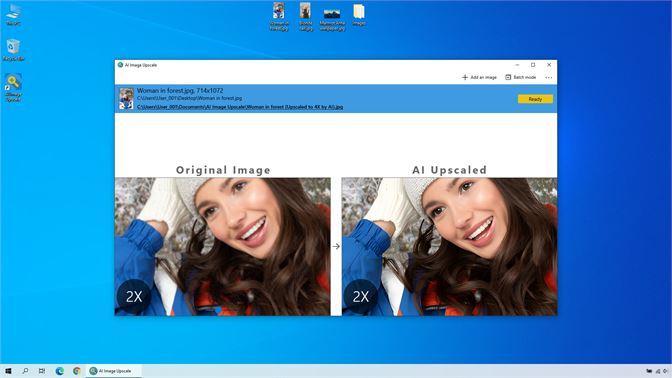Viewport: 672px width, 378px height.
Task: Open Microsoft Edge from the taskbar
Action: tap(60, 371)
